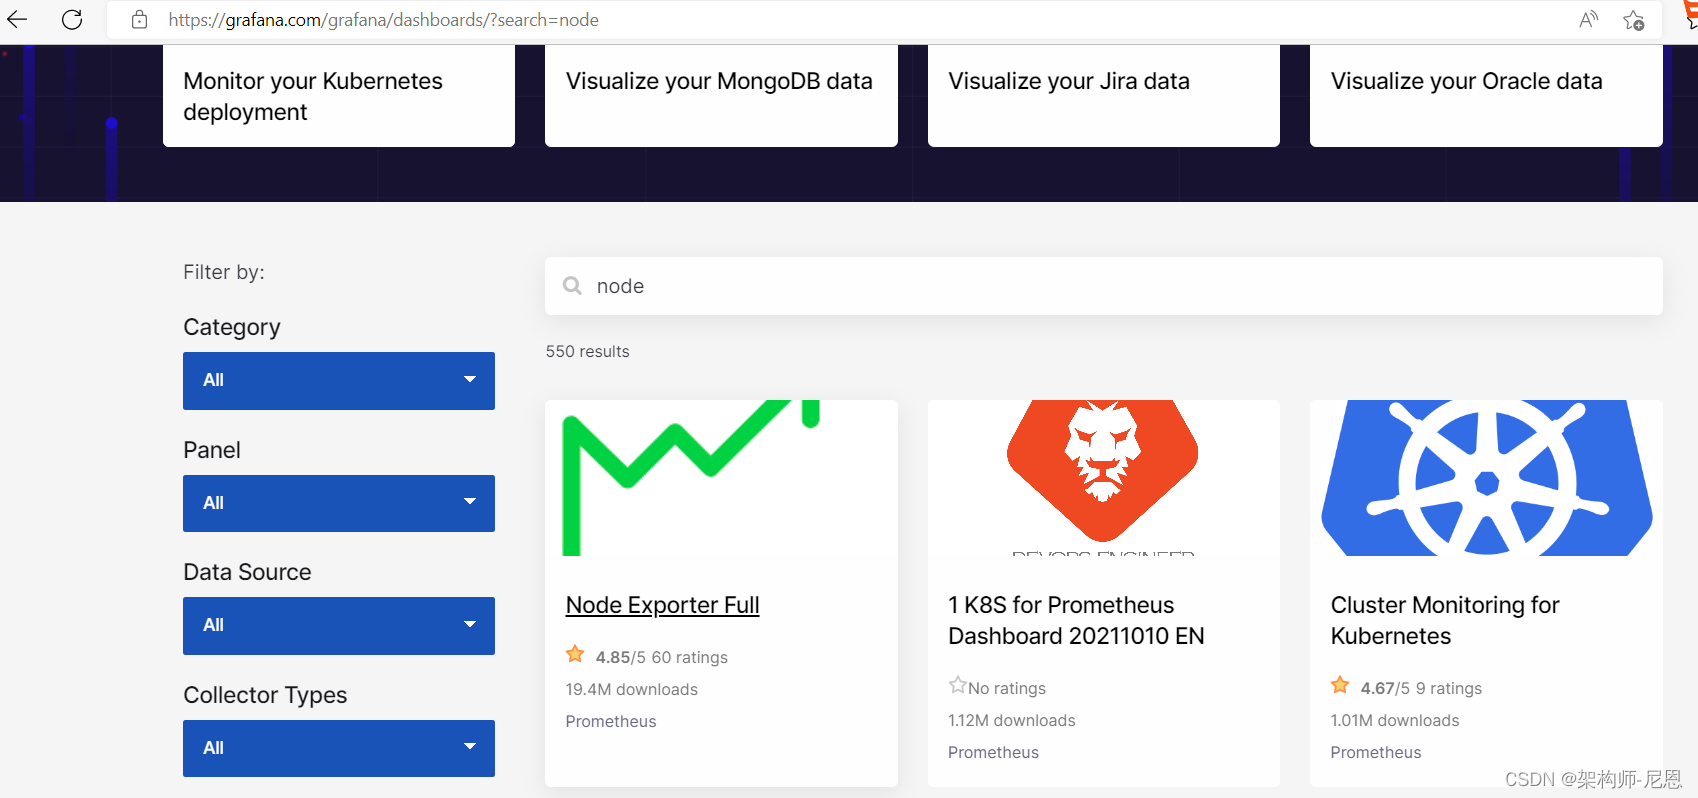Screen dimensions: 1698x798
Task: Open Monitor your Kubernetes deployment card
Action: (x=339, y=96)
